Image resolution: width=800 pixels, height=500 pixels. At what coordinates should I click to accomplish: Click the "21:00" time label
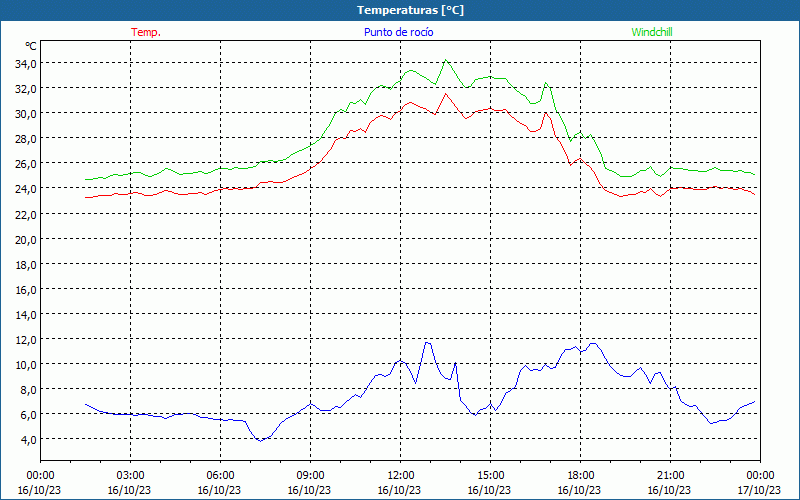[670, 476]
